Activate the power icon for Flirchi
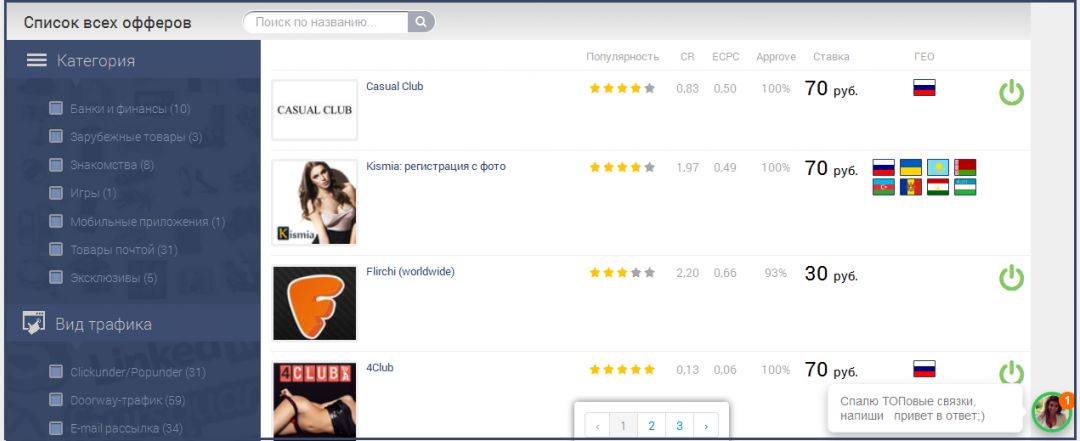 [x=1011, y=278]
